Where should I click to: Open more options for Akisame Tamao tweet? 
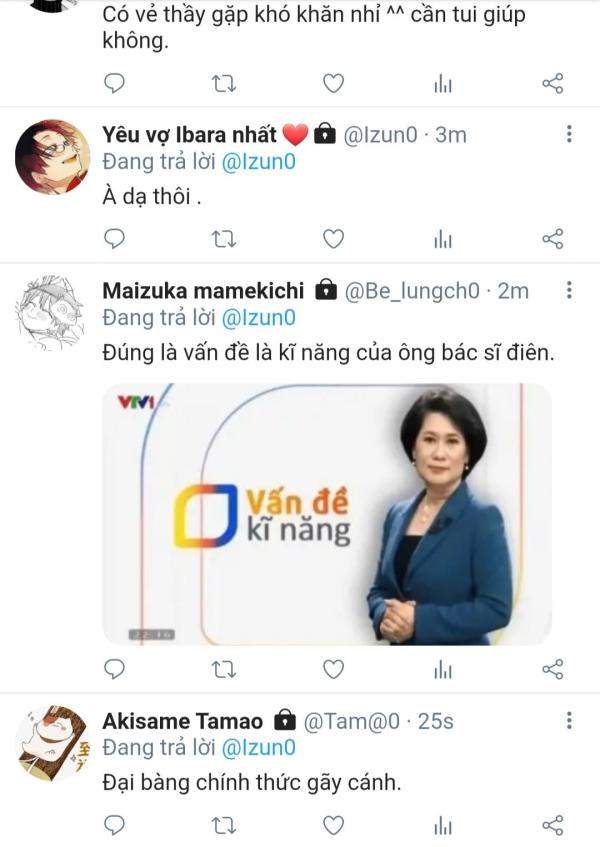click(569, 720)
